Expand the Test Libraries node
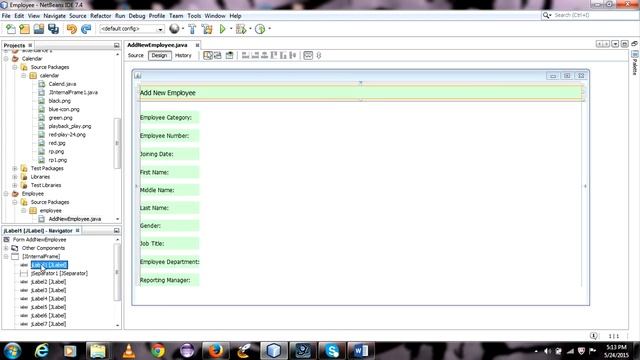This screenshot has height=360, width=640. pos(15,185)
